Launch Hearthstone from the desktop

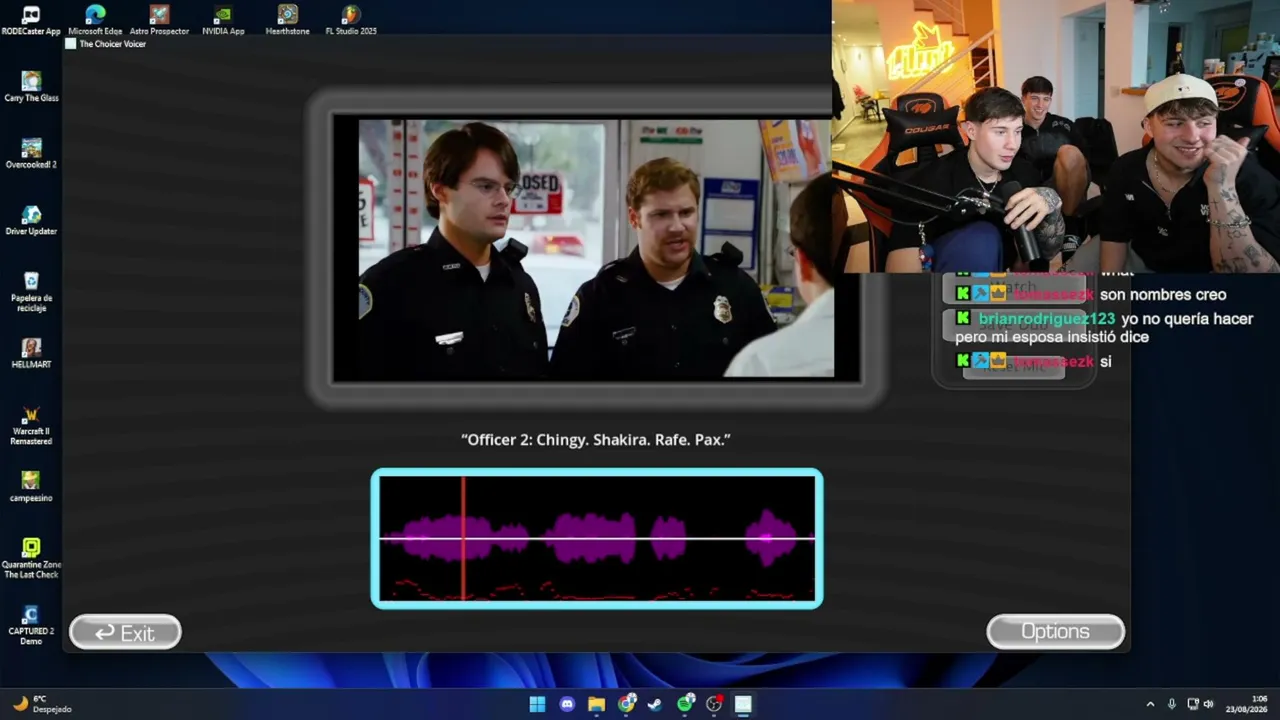(x=287, y=20)
